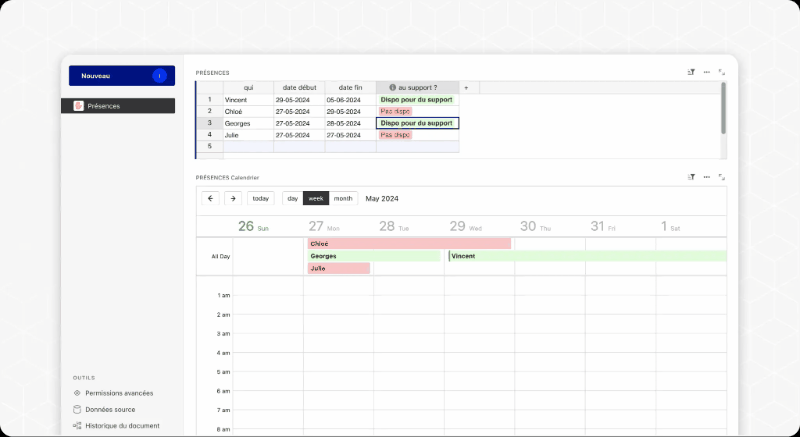Image resolution: width=800 pixels, height=437 pixels.
Task: Click the Julie event in the calendar
Action: coord(339,268)
